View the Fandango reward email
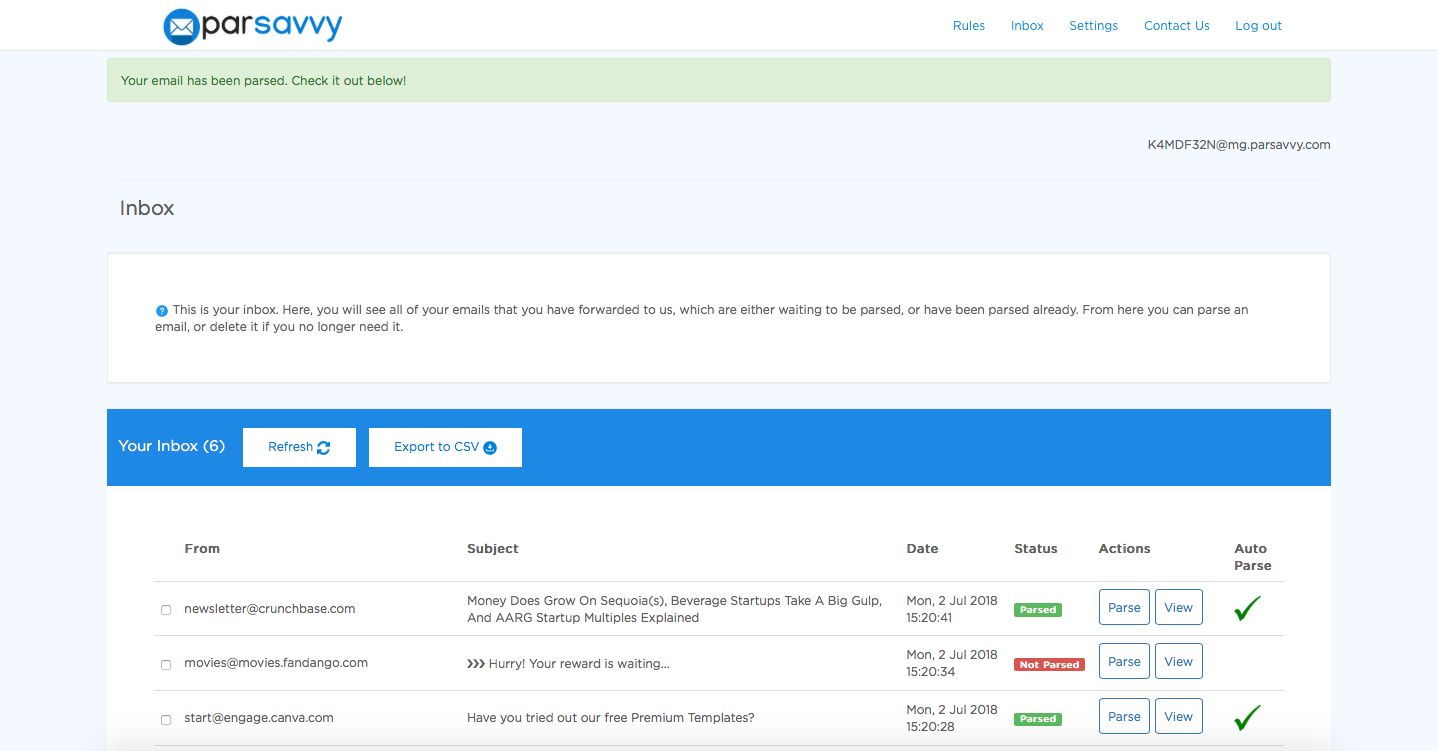This screenshot has width=1438, height=751. pyautogui.click(x=1179, y=661)
